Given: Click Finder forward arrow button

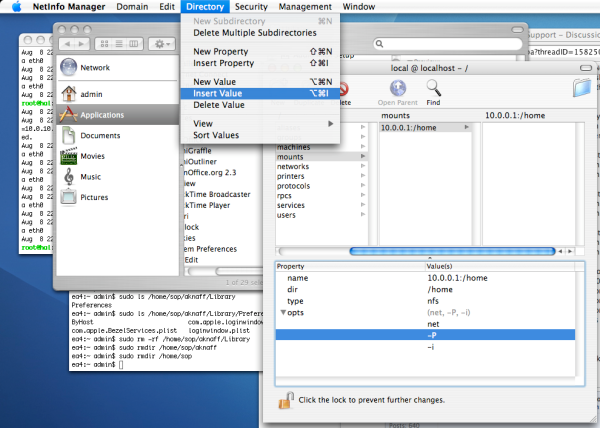Looking at the screenshot, I should 82,44.
